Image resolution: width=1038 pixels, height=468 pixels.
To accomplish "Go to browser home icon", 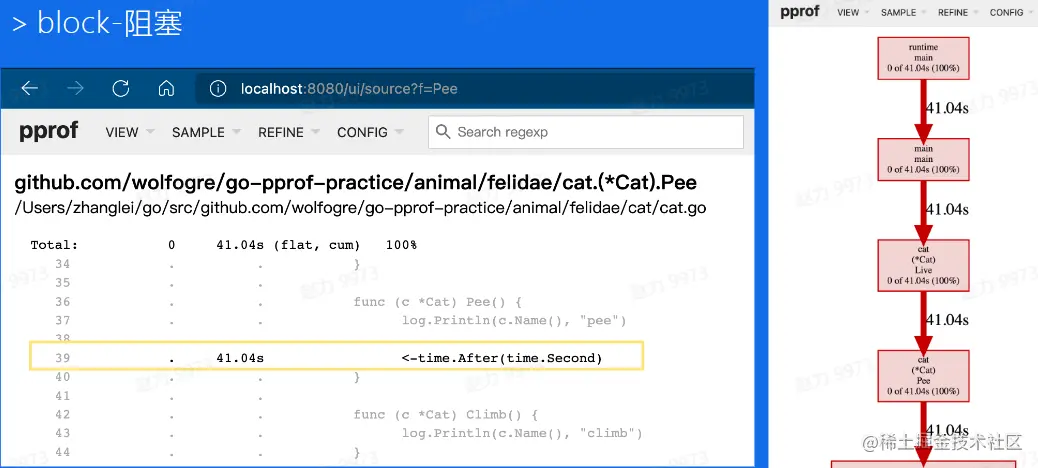I will click(166, 88).
